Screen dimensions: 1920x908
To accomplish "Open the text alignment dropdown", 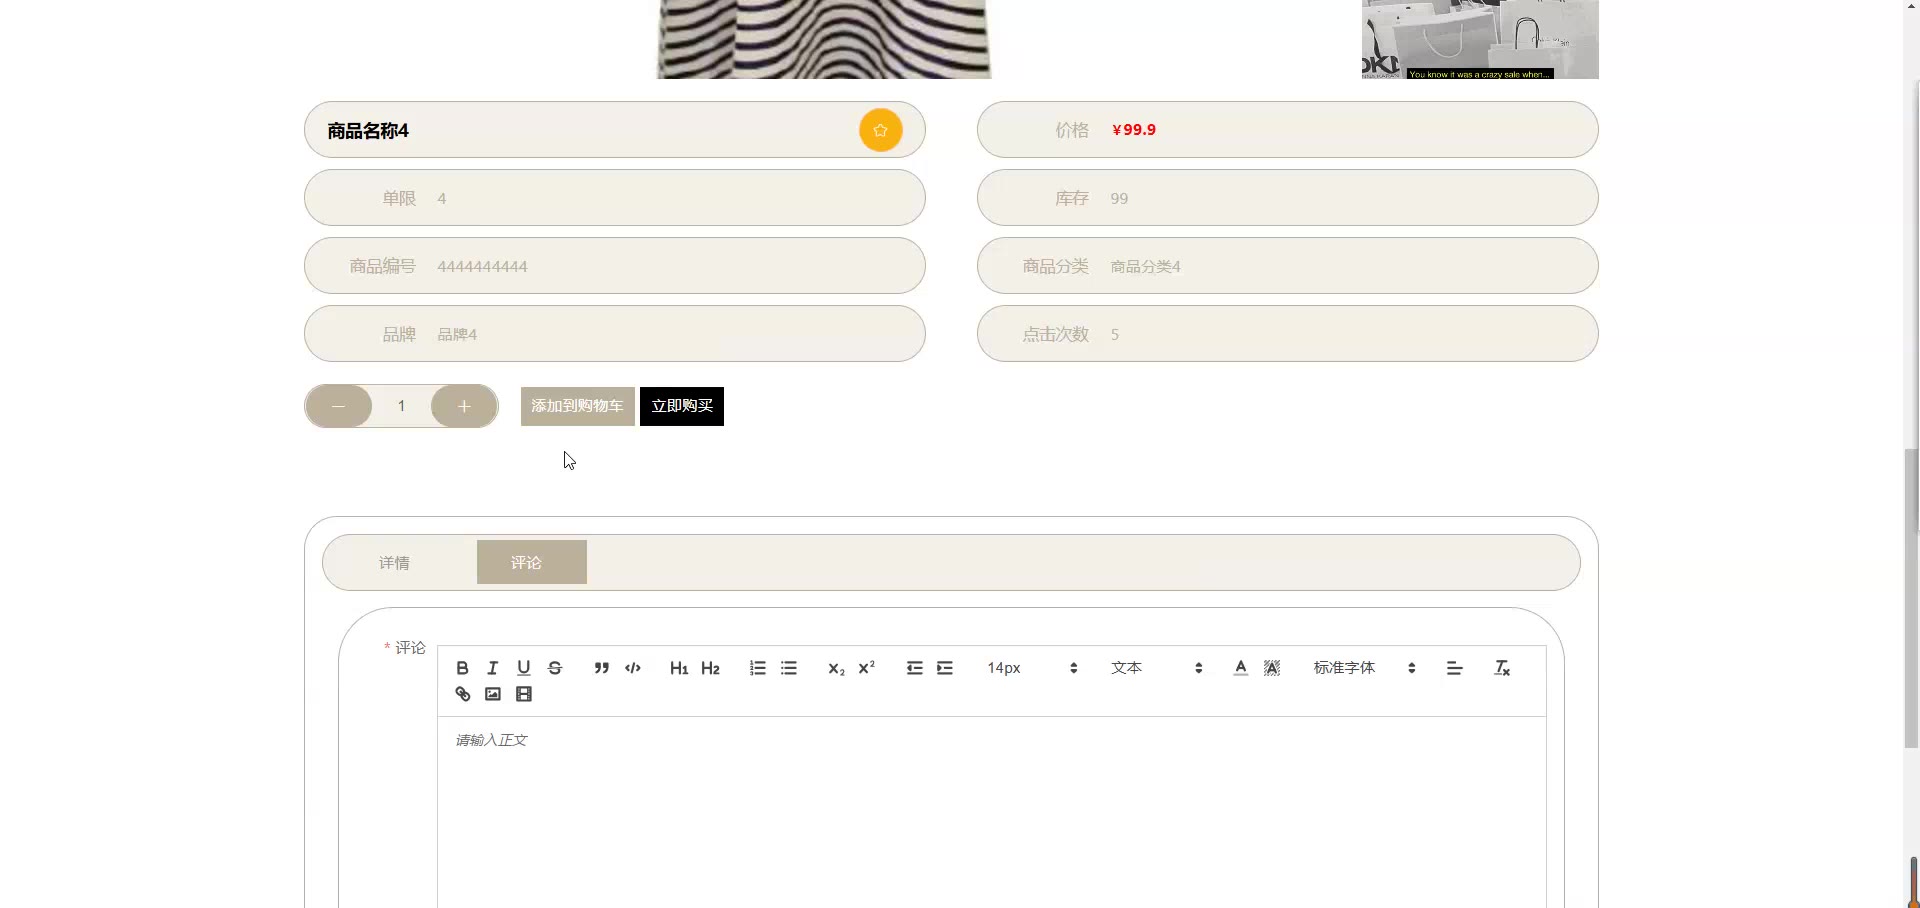I will coord(1455,668).
